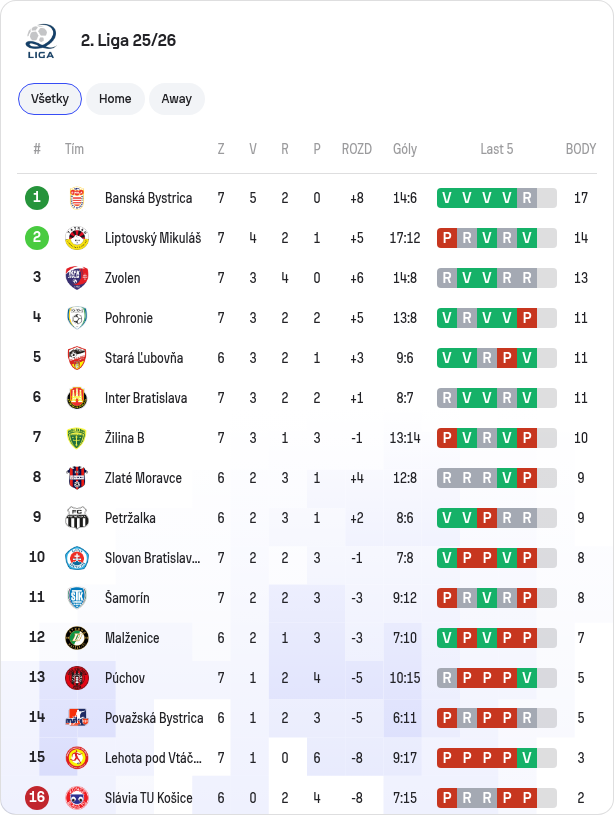Open the Zlaté Moravce team link
This screenshot has height=815, width=614.
coord(143,478)
